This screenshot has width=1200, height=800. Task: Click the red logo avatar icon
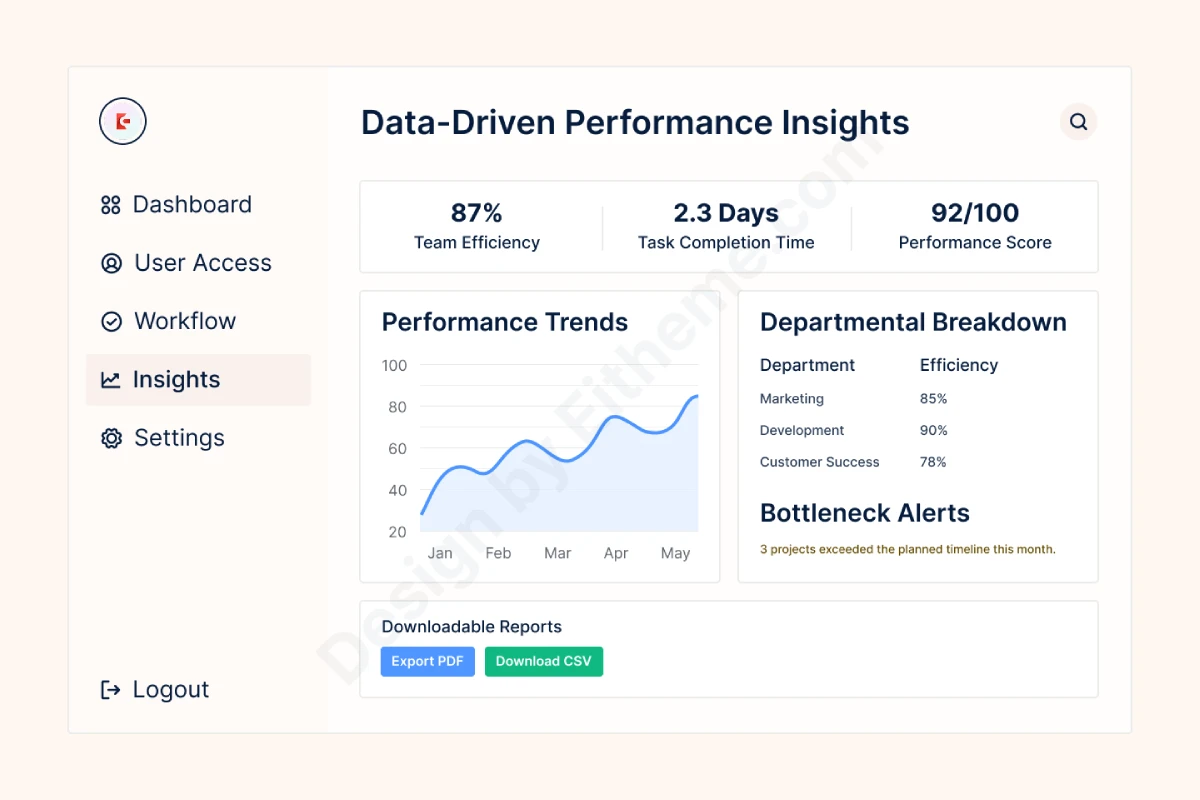123,122
